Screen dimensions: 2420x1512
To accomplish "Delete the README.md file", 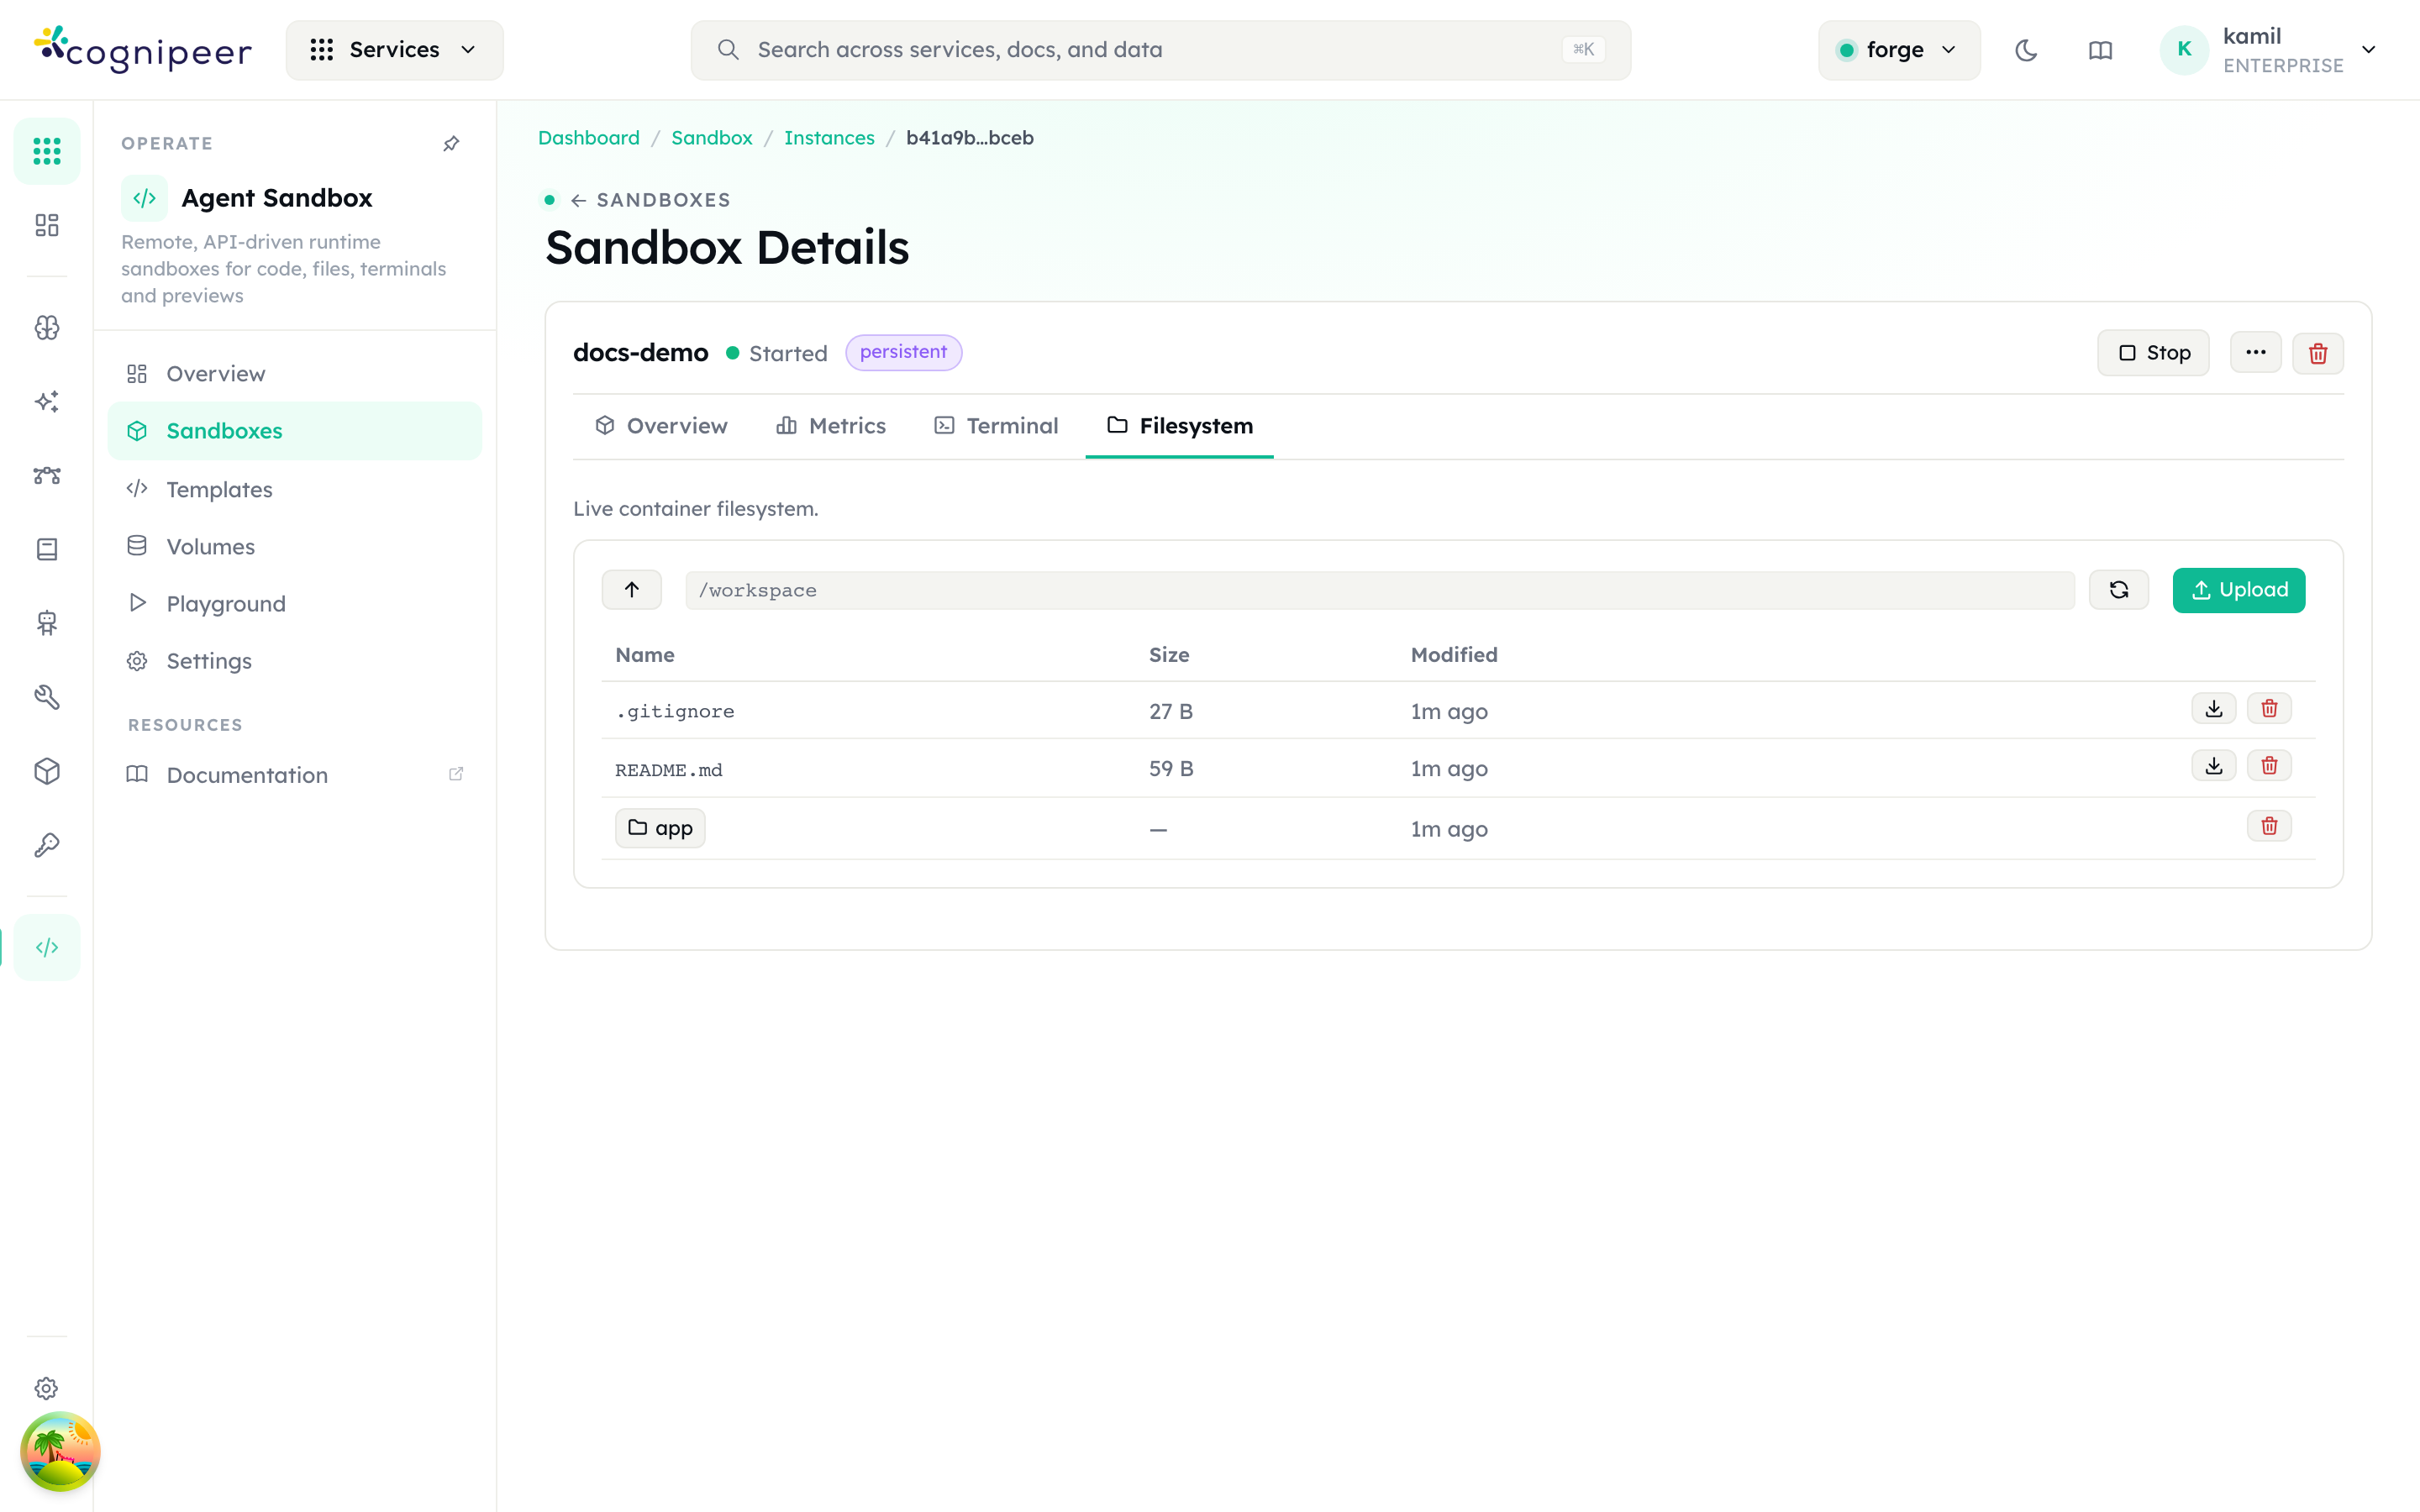I will 2269,766.
